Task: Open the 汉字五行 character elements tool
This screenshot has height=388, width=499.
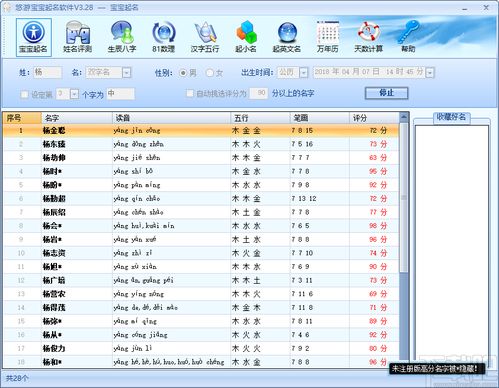Action: pos(205,37)
